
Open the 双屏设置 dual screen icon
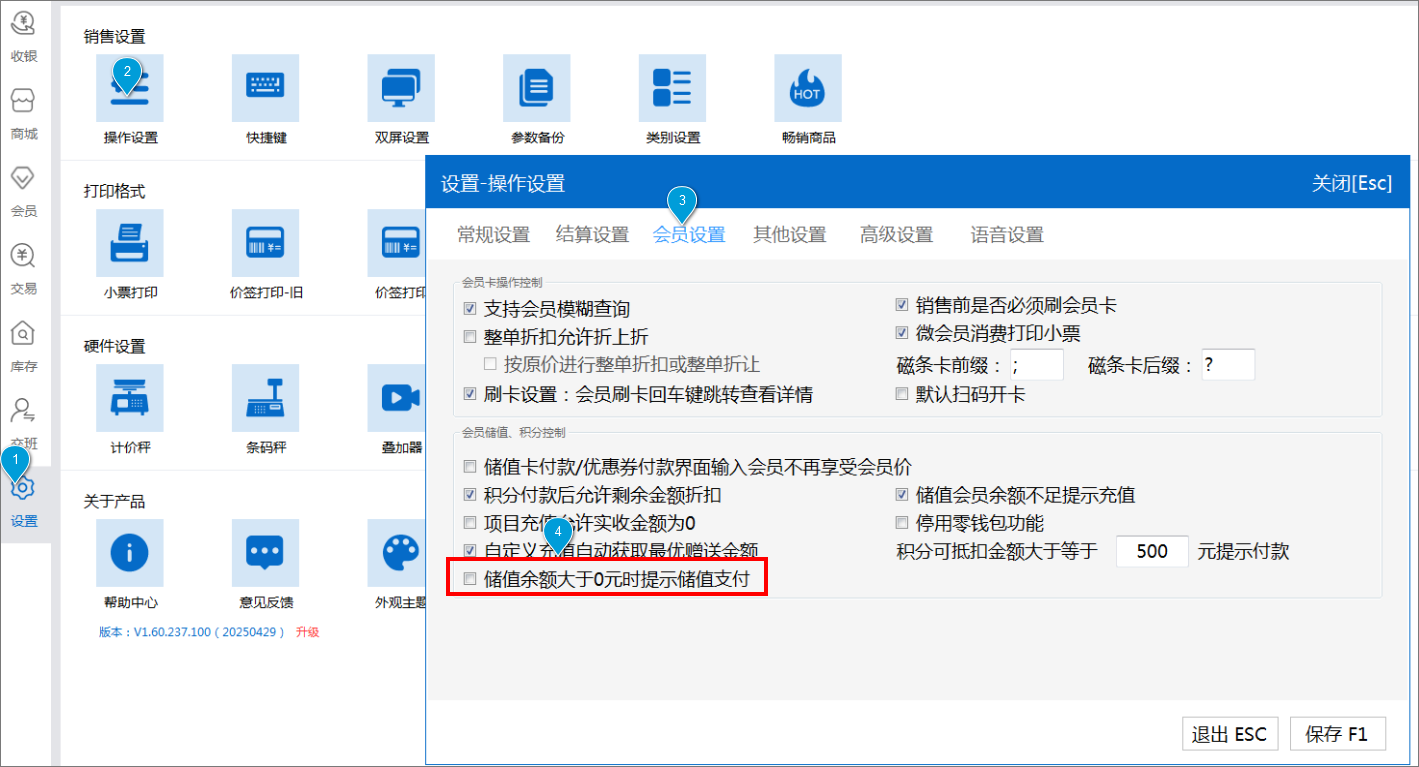[401, 89]
